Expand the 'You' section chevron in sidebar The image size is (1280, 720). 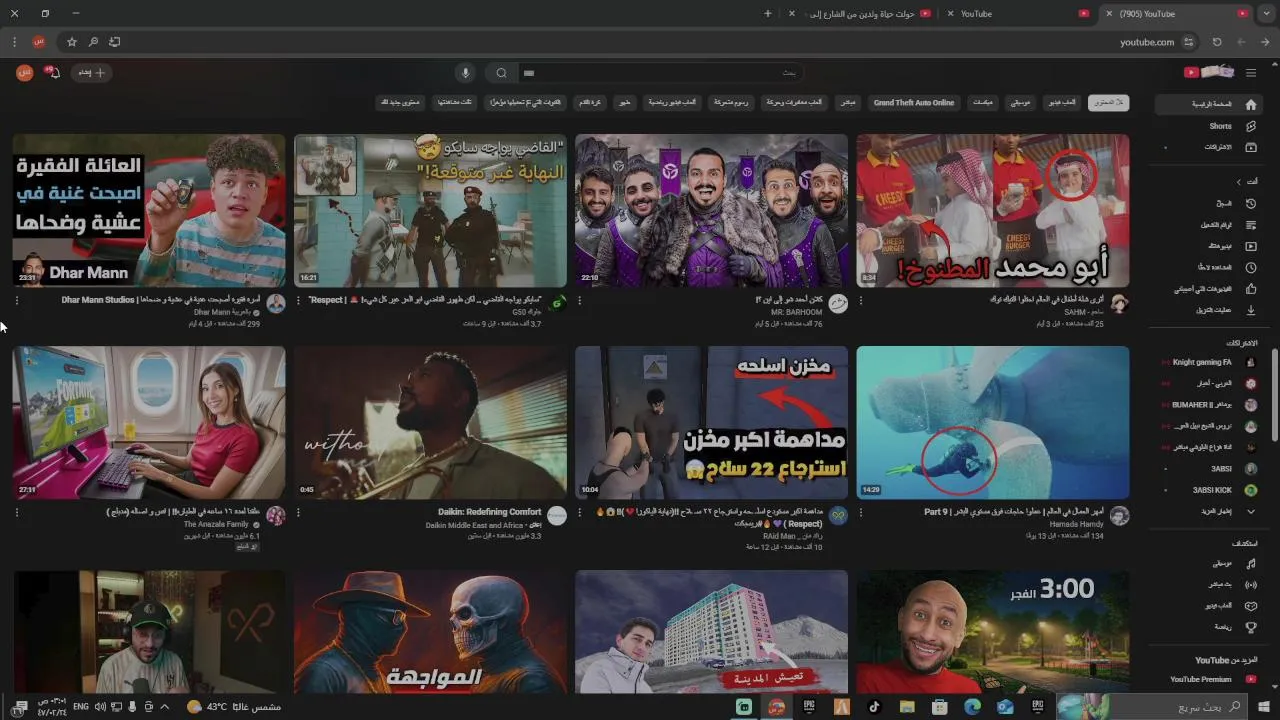pyautogui.click(x=1239, y=182)
